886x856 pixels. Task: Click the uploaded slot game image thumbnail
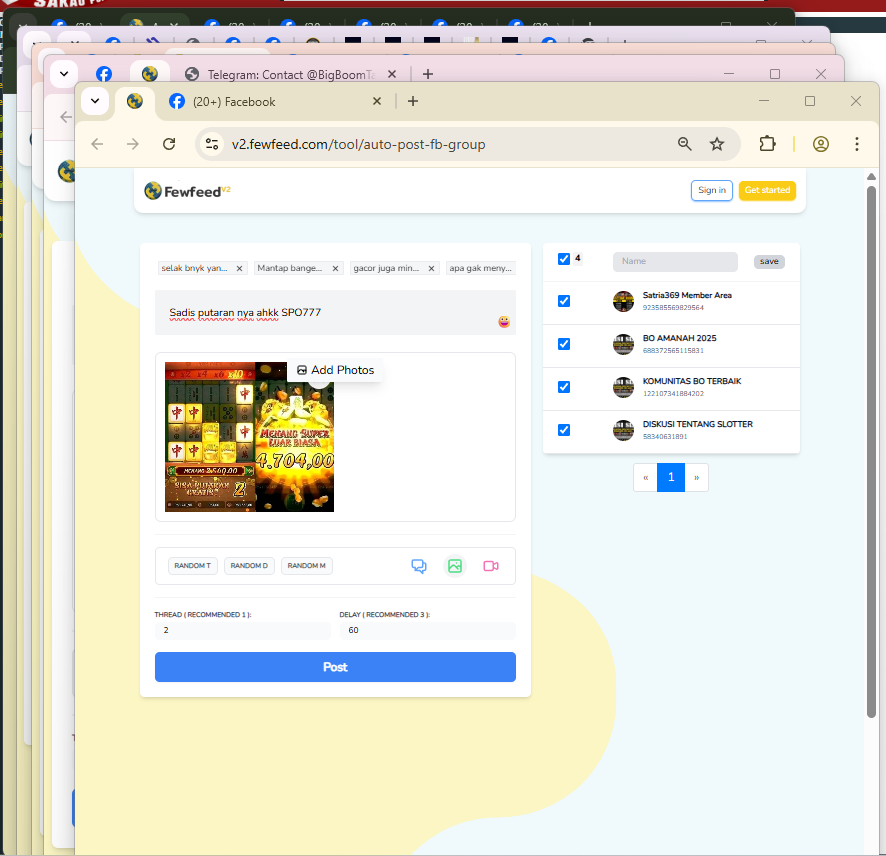point(249,437)
